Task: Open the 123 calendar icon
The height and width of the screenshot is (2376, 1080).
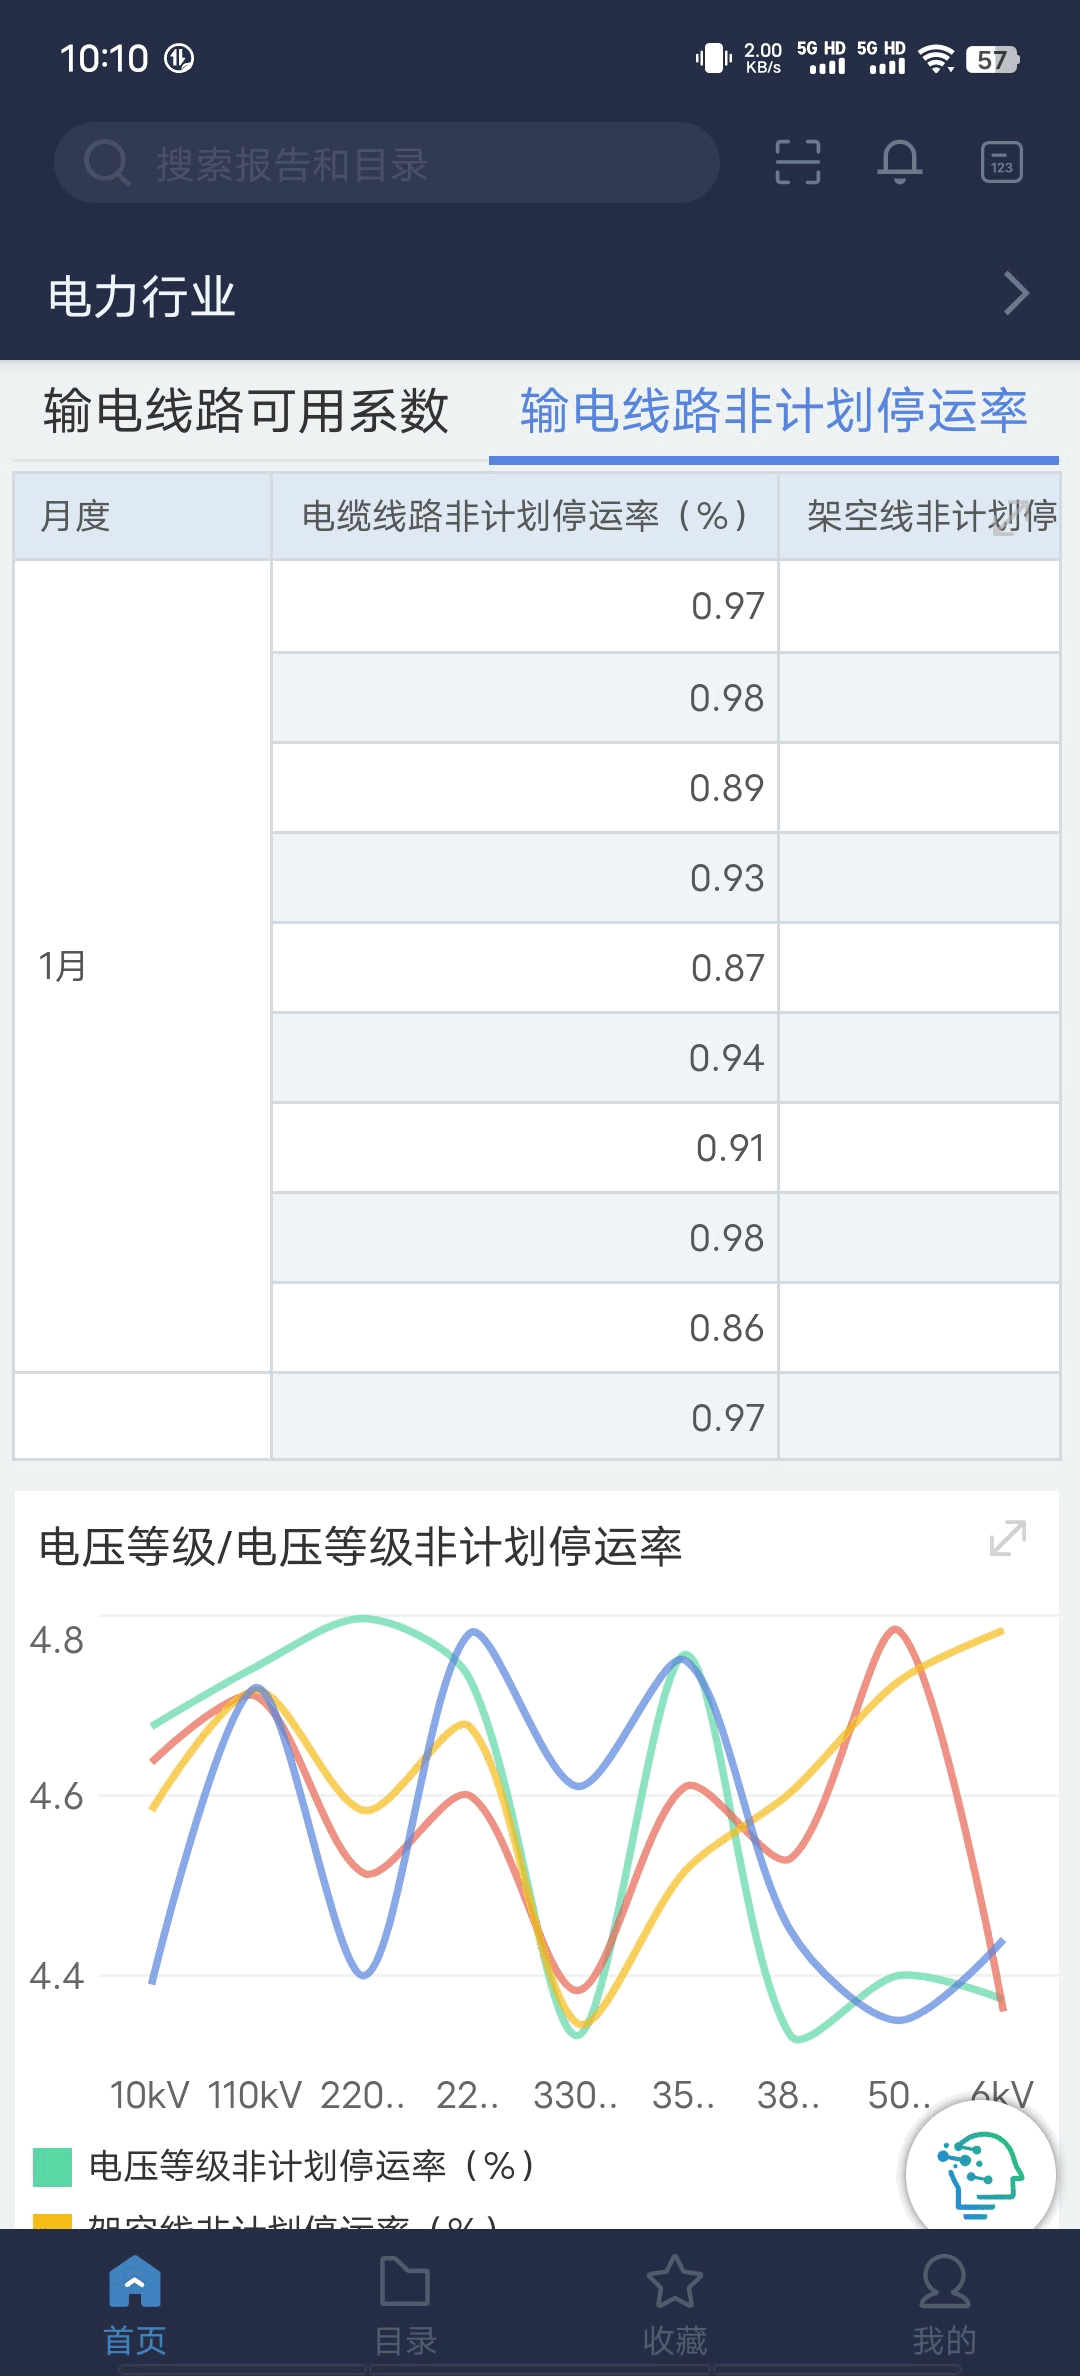Action: (x=1001, y=162)
